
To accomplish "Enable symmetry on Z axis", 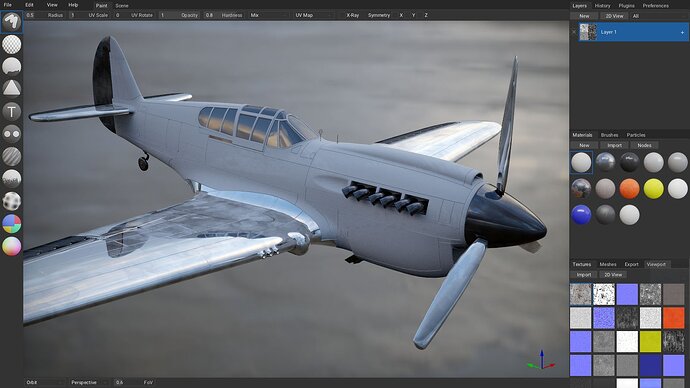I will [426, 15].
